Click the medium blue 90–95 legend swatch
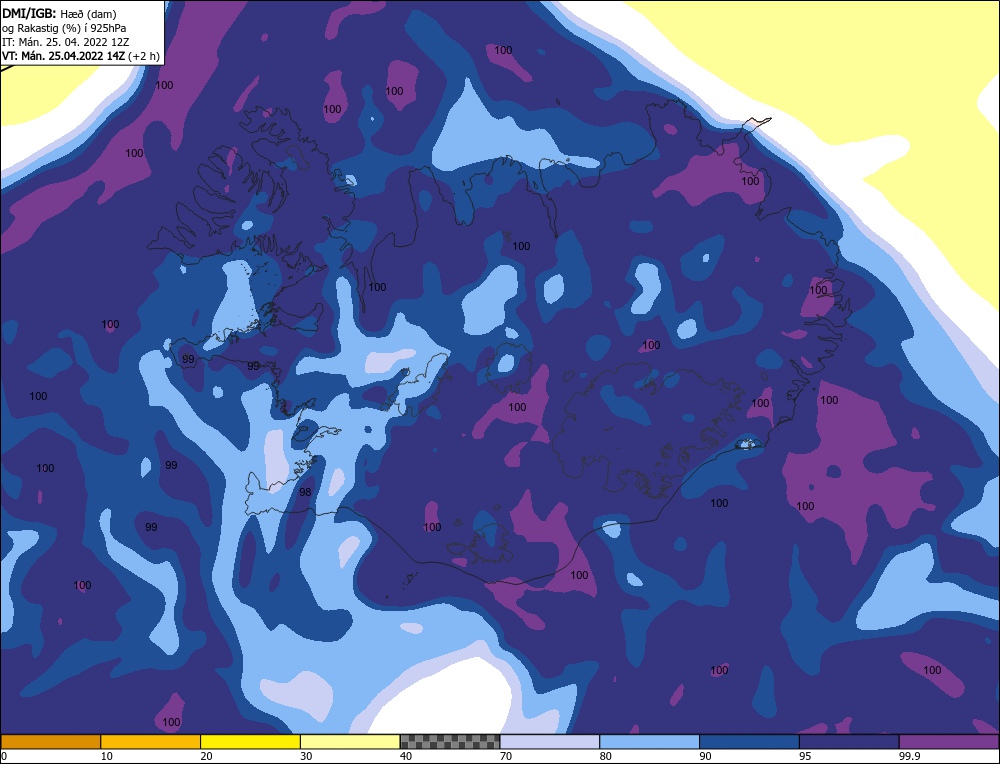Screen dimensions: 1000x764 tap(749, 741)
